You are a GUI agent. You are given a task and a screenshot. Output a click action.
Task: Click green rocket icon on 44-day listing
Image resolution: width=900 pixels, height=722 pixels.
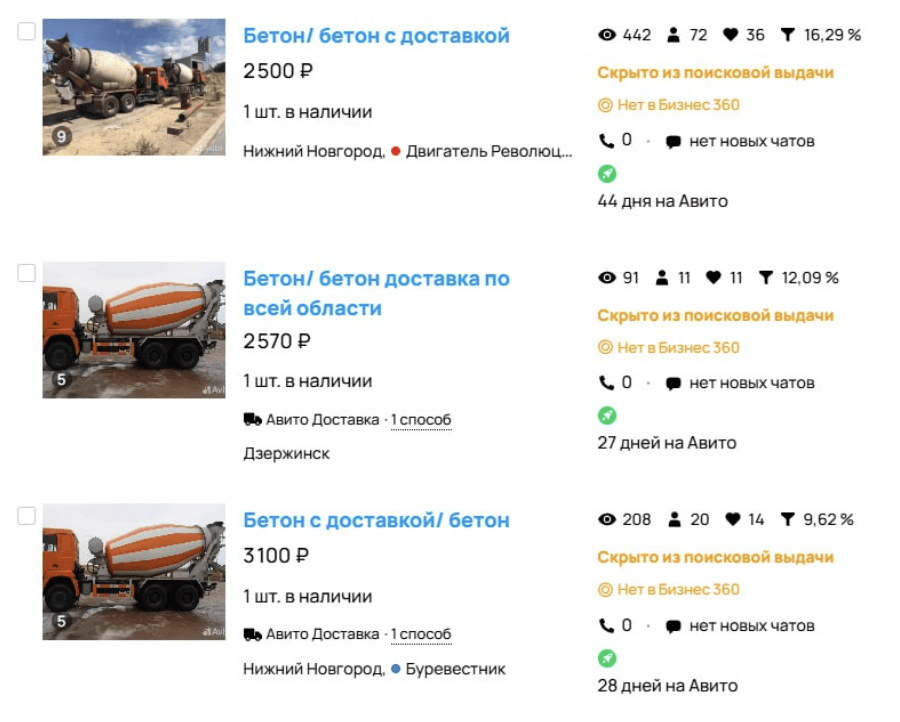(607, 173)
